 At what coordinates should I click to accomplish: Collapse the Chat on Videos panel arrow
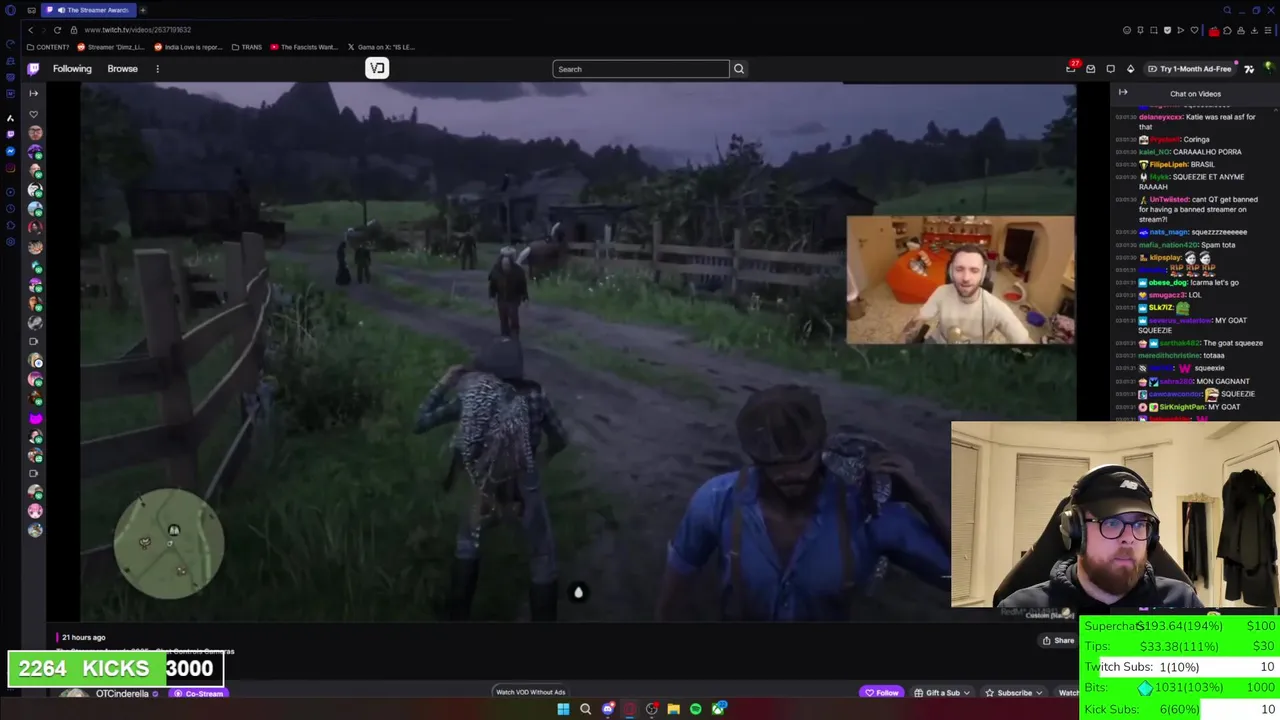point(1123,93)
